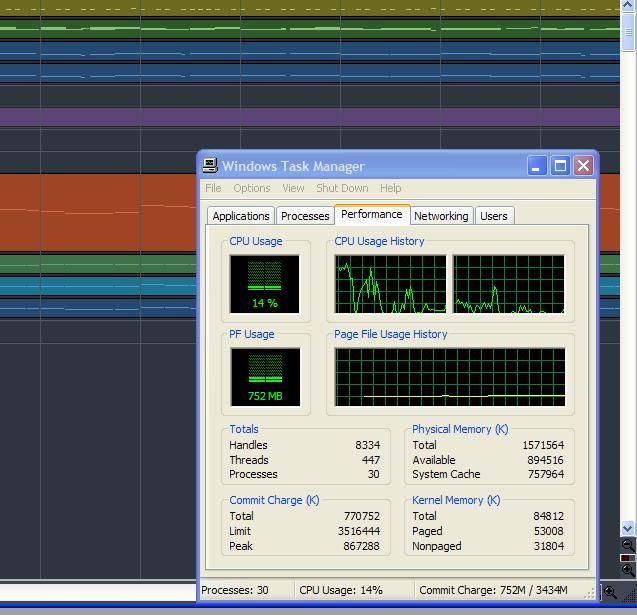This screenshot has height=615, width=637.
Task: Minimize the Windows Task Manager window
Action: pos(538,166)
